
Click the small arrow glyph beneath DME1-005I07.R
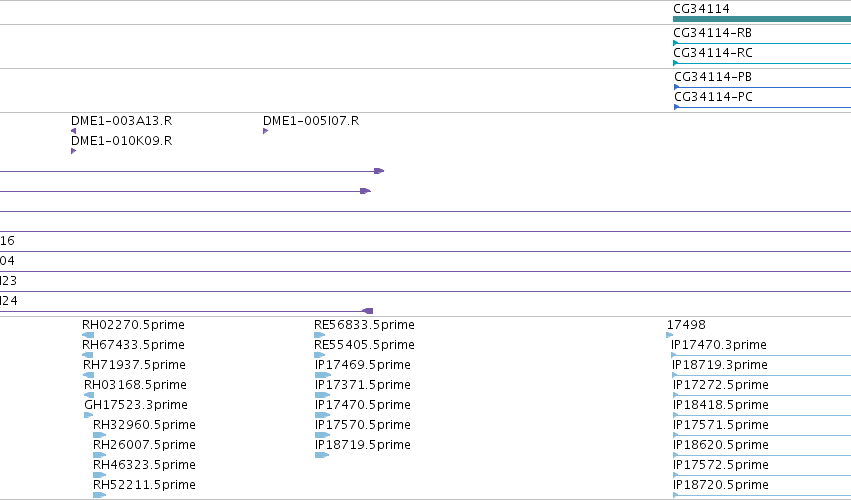[265, 131]
